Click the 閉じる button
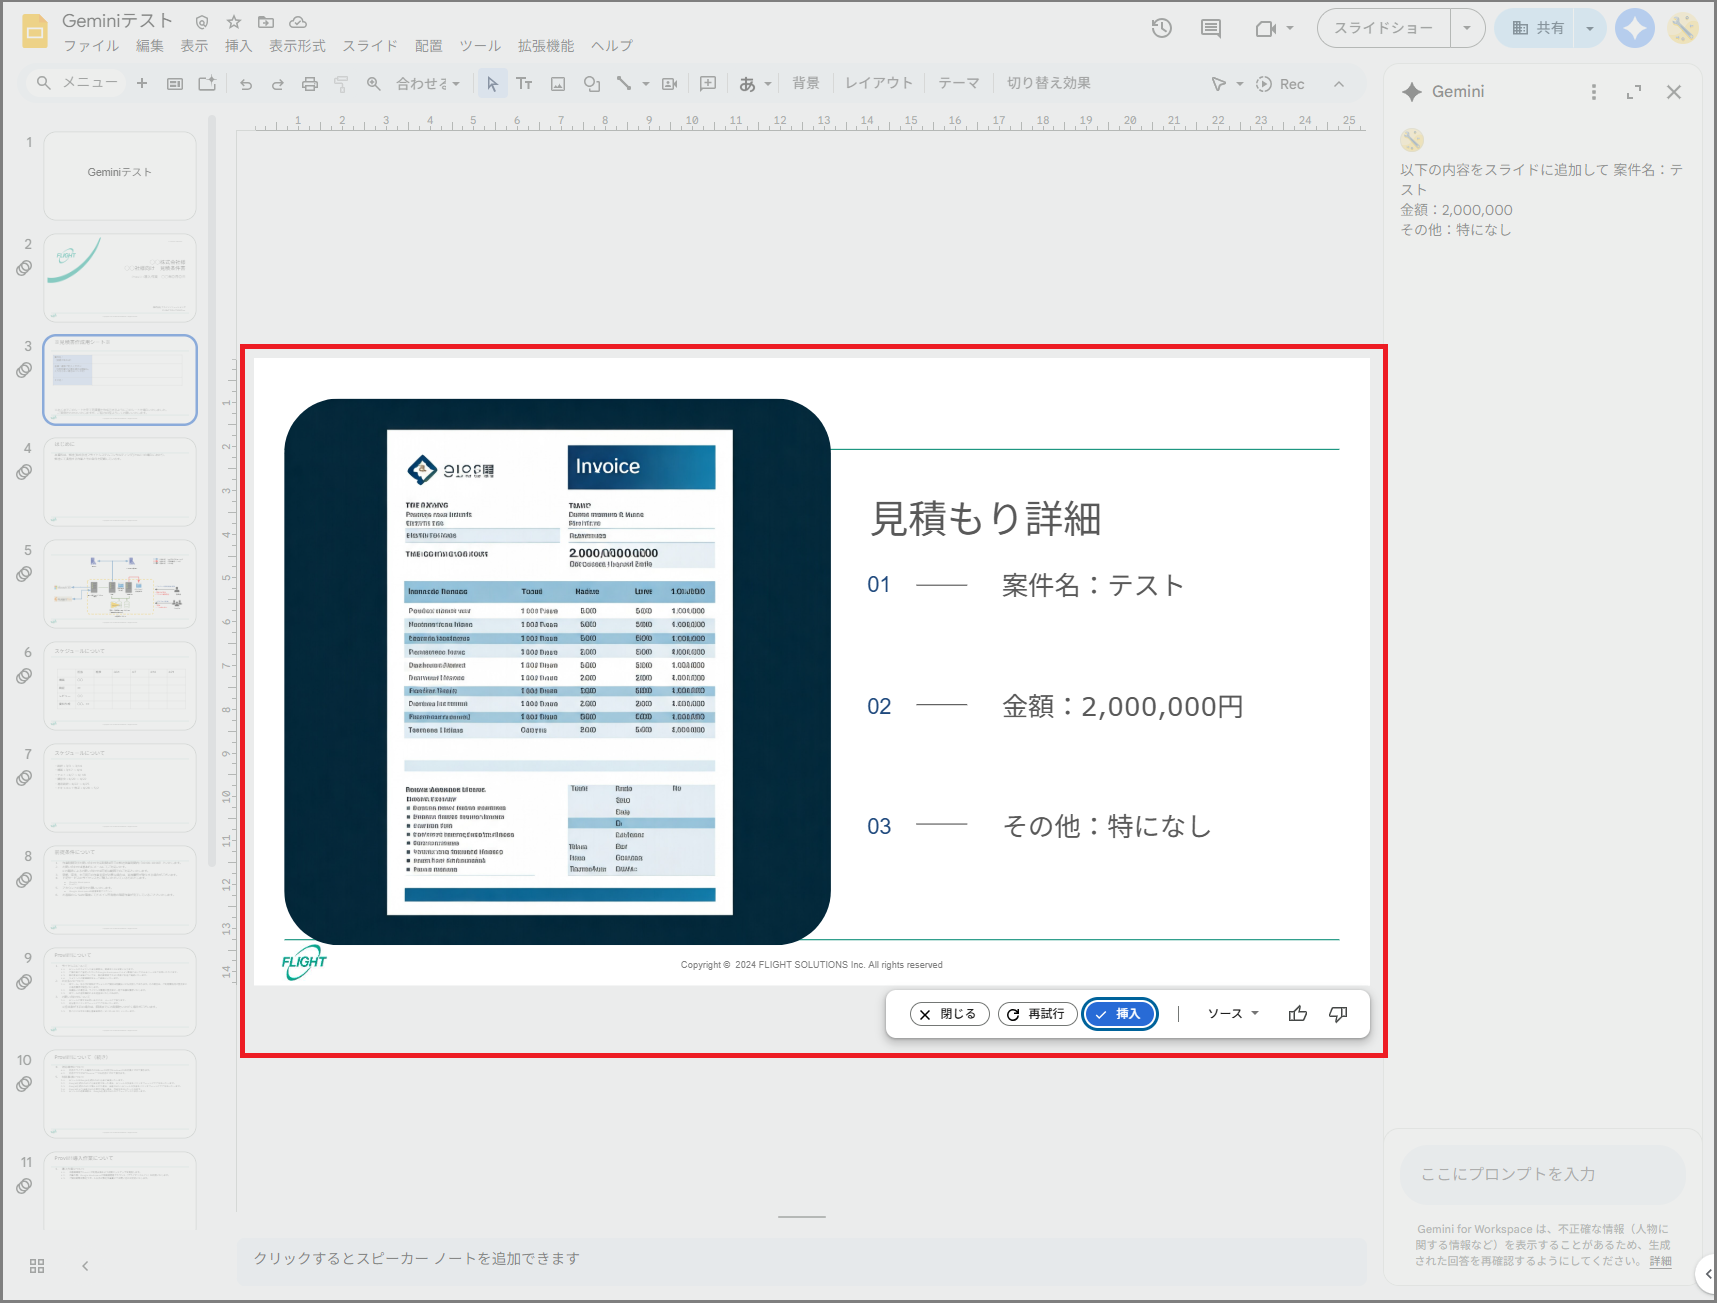Viewport: 1717px width, 1303px height. 949,1014
